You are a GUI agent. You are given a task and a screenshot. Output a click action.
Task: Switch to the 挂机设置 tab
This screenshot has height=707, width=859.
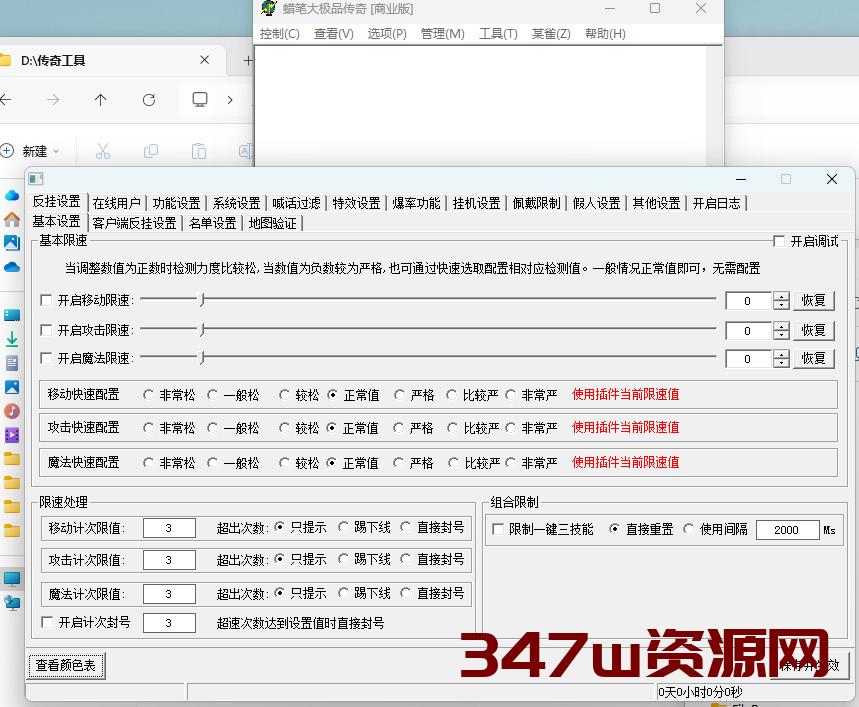click(x=475, y=202)
